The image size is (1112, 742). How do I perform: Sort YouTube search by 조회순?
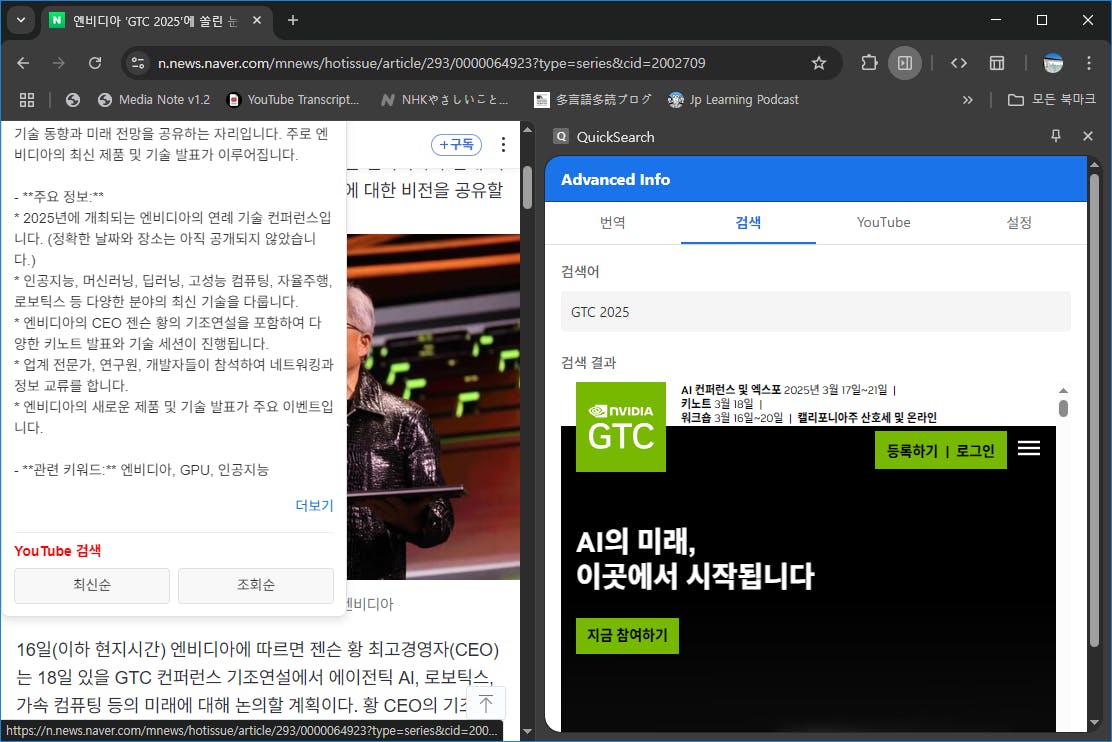[255, 585]
